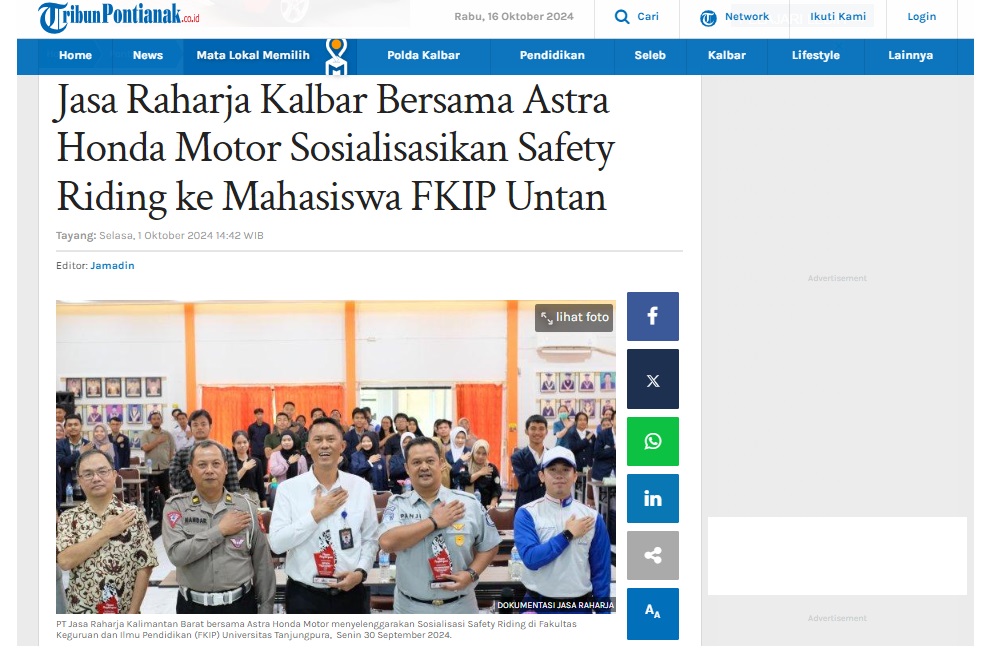The image size is (994, 657).
Task: Share article via WhatsApp
Action: tap(652, 441)
